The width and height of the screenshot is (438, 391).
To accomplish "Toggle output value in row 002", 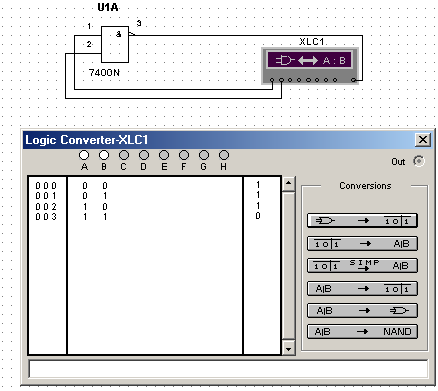I will click(258, 206).
